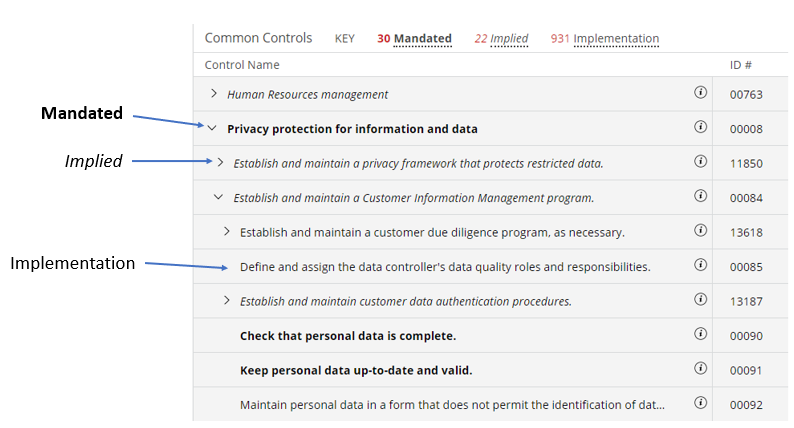Collapse Privacy protection for information and data
Viewport: 794px width, 428px height.
(x=213, y=128)
